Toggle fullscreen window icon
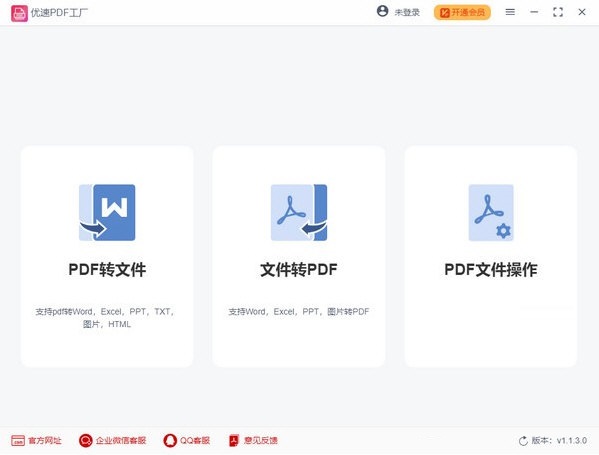599x455 pixels. coord(558,12)
